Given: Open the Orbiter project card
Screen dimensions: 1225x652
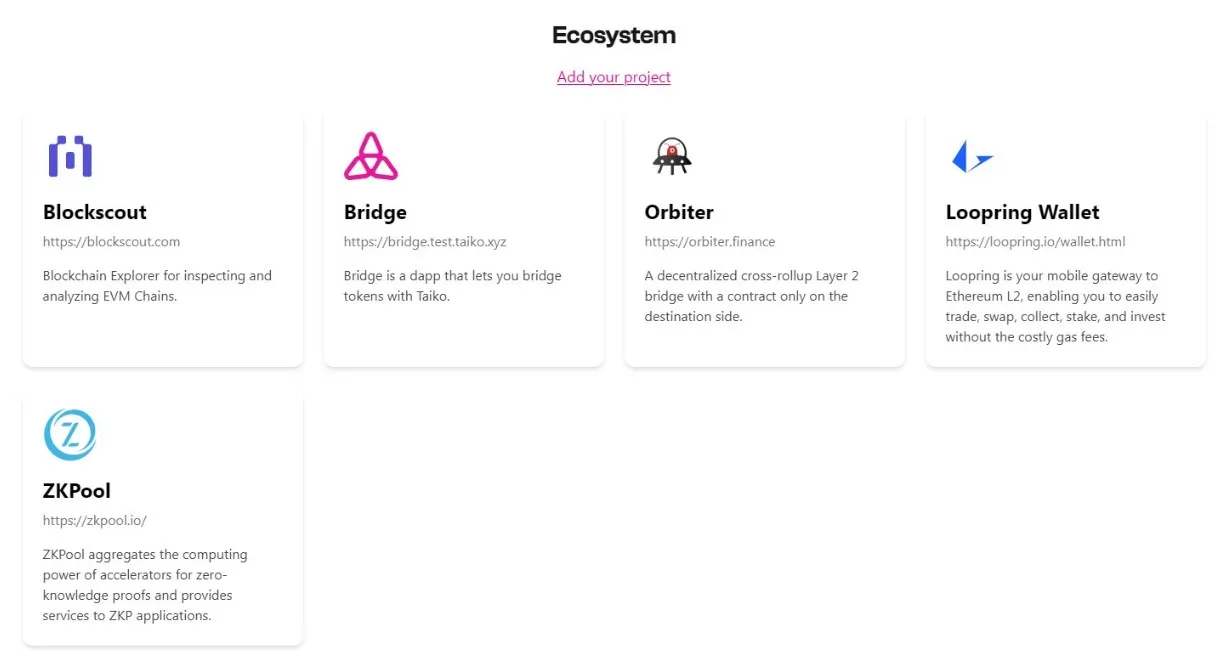Looking at the screenshot, I should 764,238.
